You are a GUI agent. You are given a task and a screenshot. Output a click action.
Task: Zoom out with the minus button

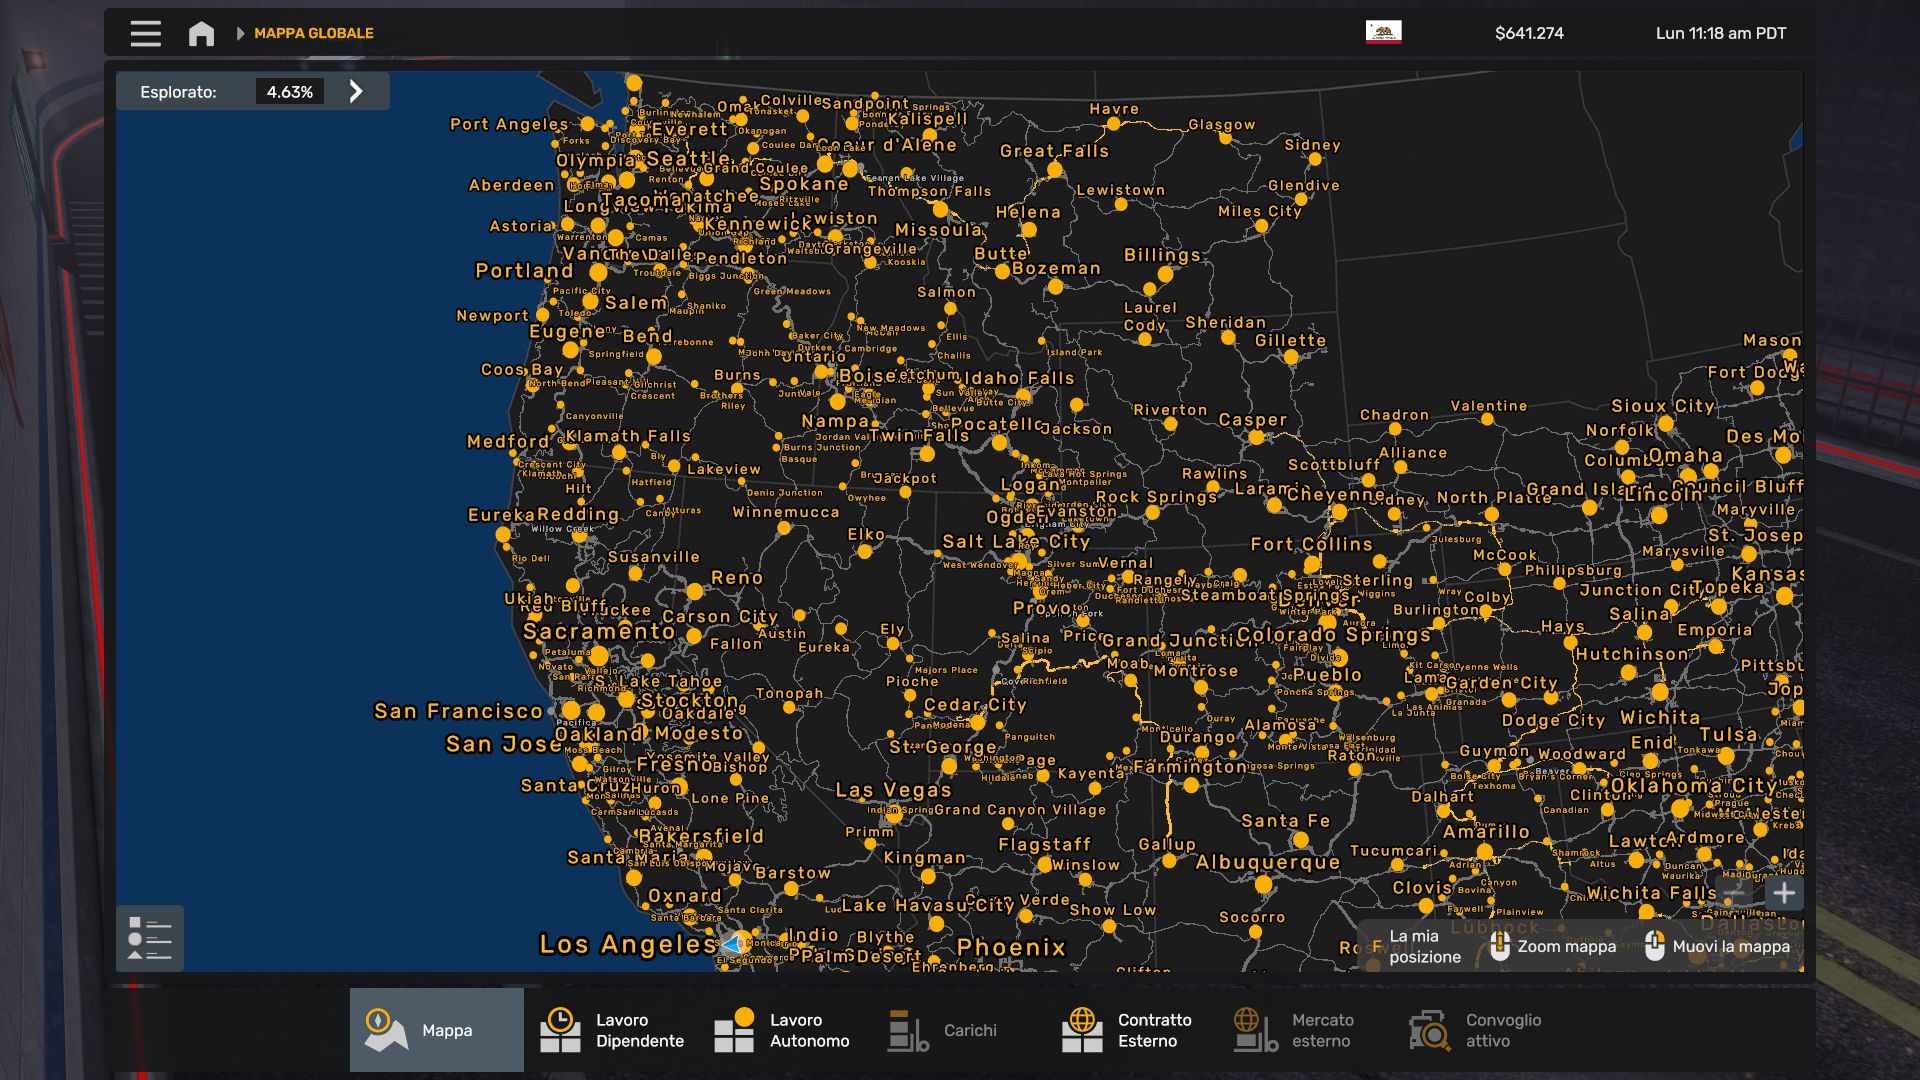tap(1736, 893)
